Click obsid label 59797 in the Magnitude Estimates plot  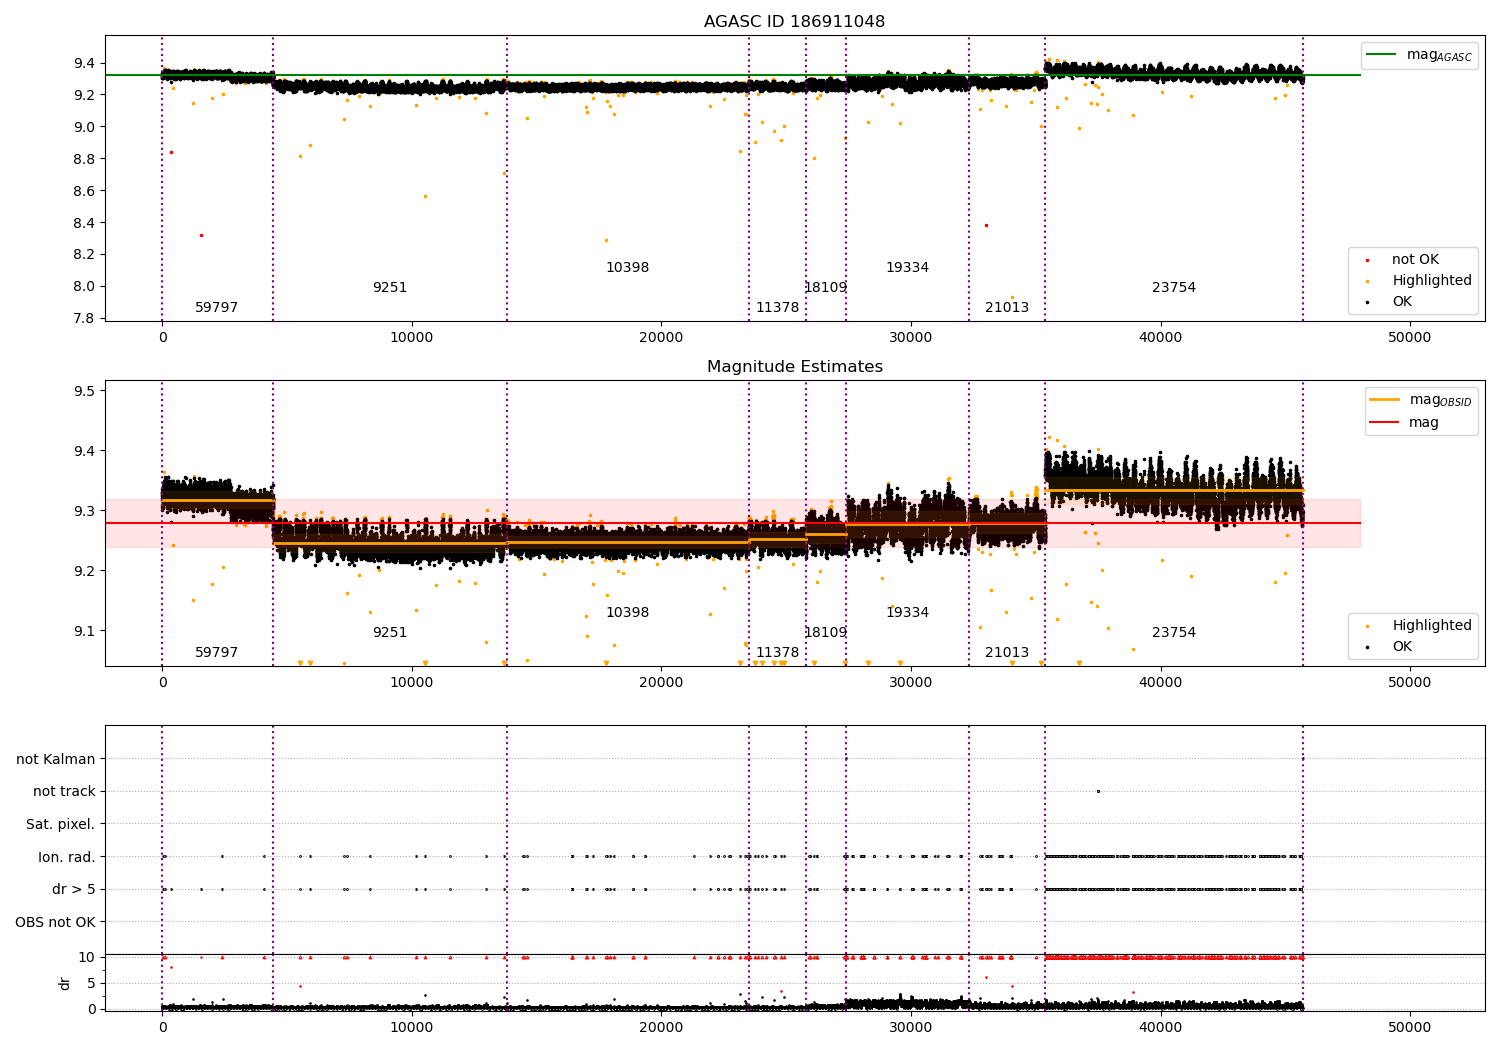point(216,652)
